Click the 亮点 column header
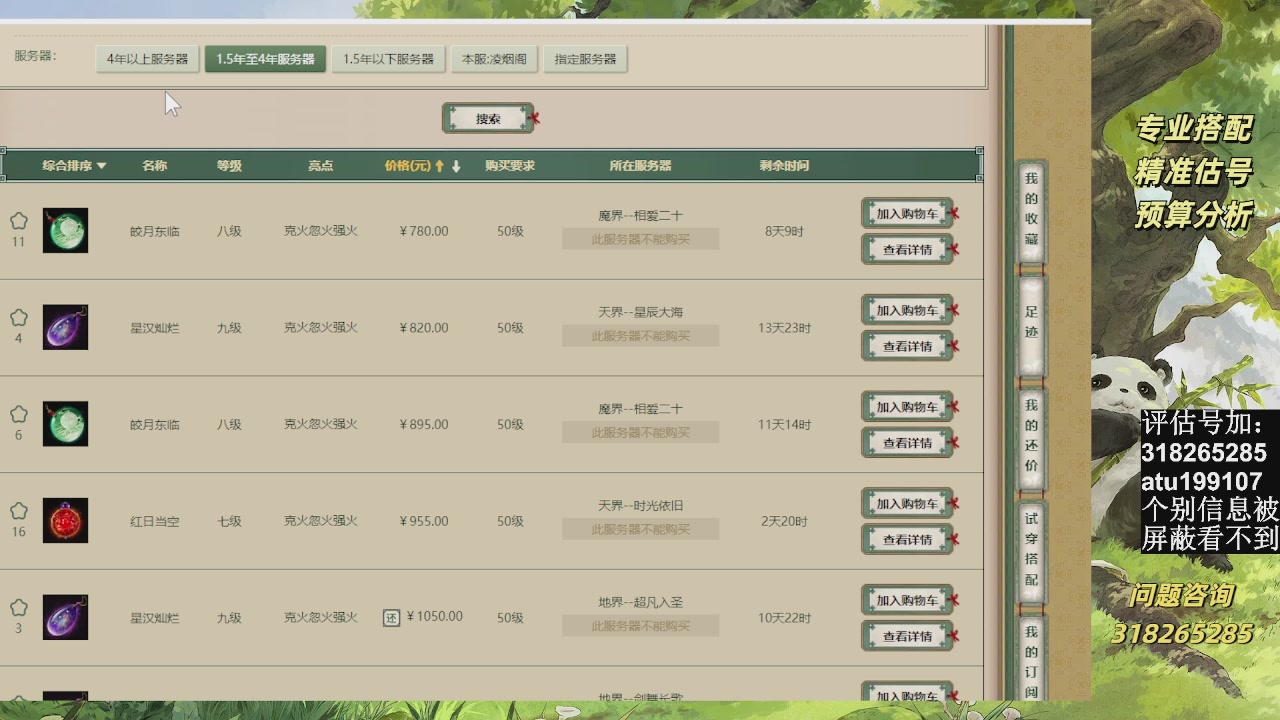The width and height of the screenshot is (1280, 720). pyautogui.click(x=320, y=166)
